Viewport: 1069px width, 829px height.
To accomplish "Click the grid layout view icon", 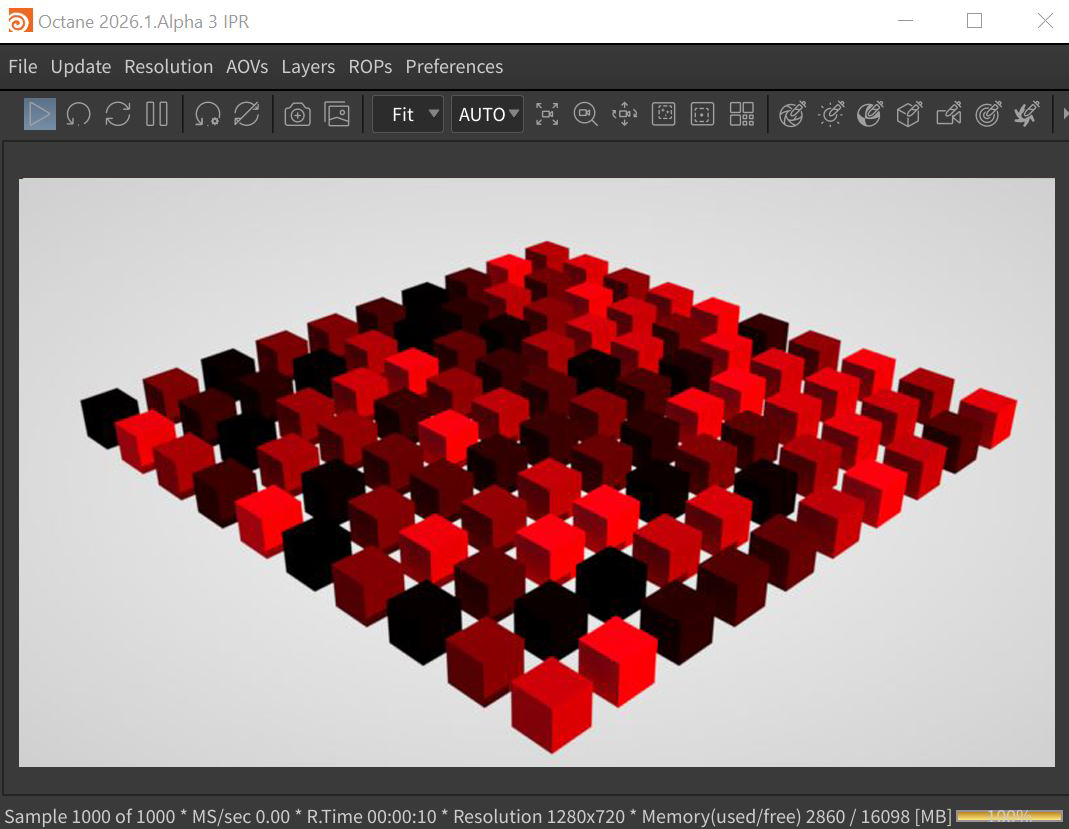I will tap(742, 114).
